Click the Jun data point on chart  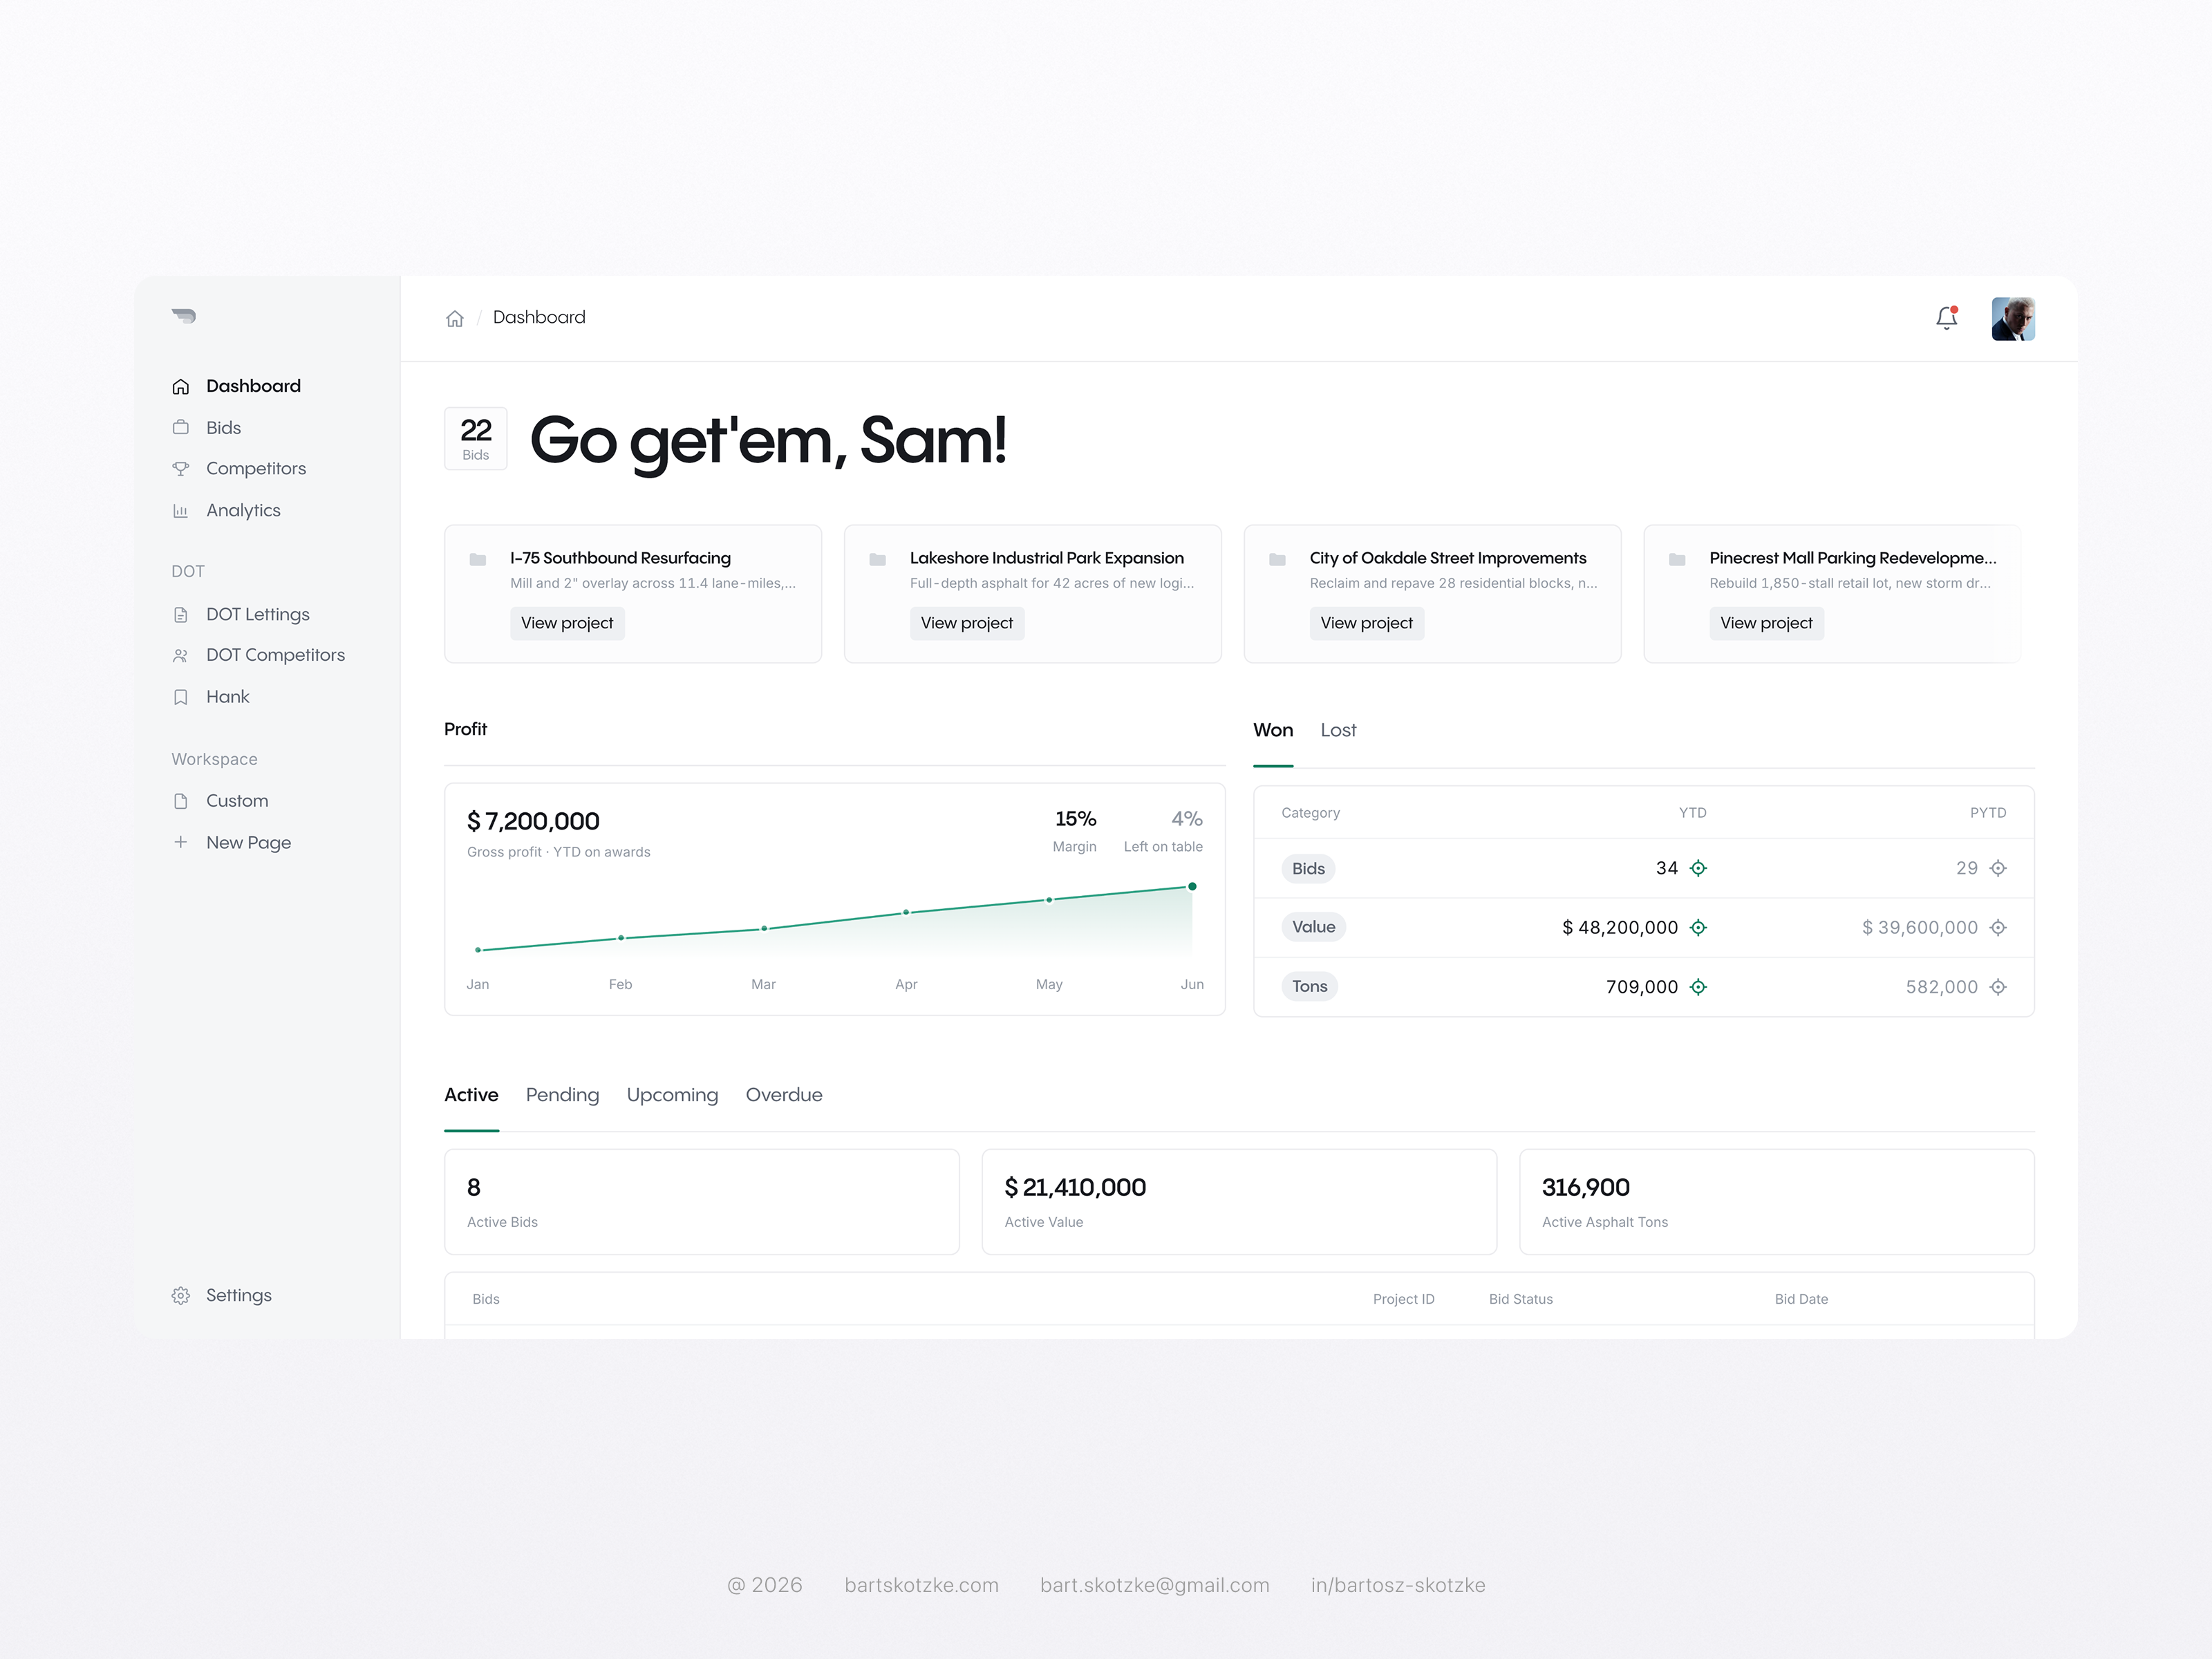click(x=1192, y=886)
